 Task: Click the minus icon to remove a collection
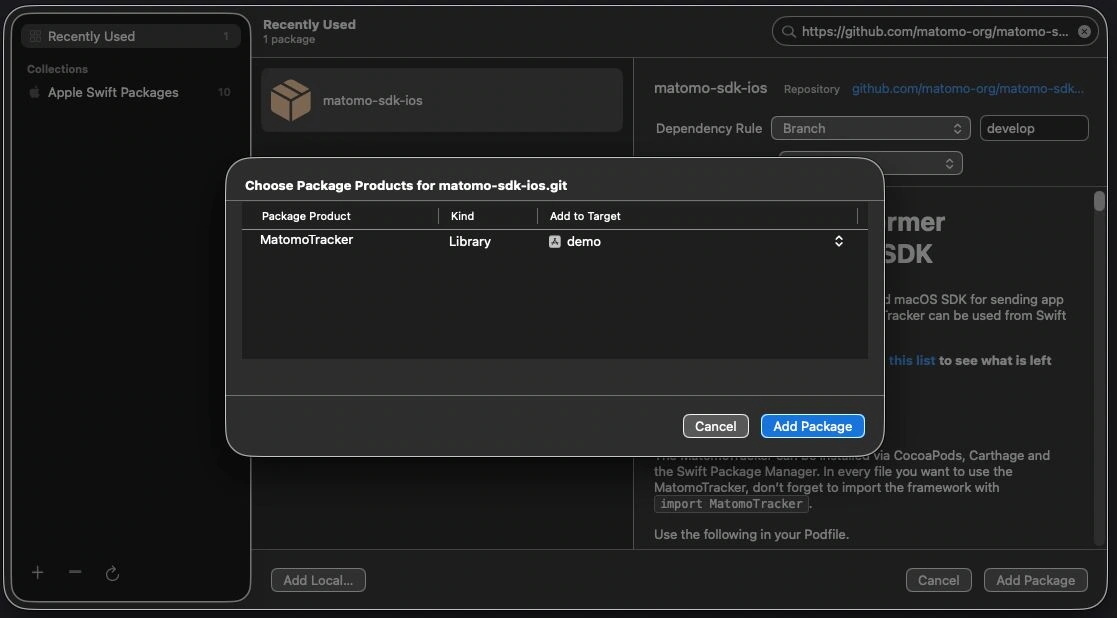point(75,572)
